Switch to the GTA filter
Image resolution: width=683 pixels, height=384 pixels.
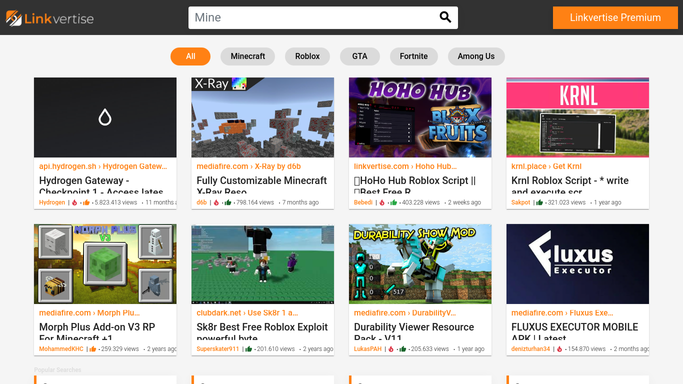(x=359, y=56)
